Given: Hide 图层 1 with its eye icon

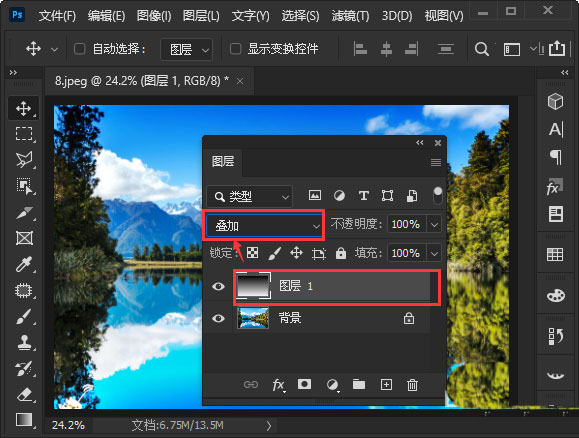Looking at the screenshot, I should (218, 287).
